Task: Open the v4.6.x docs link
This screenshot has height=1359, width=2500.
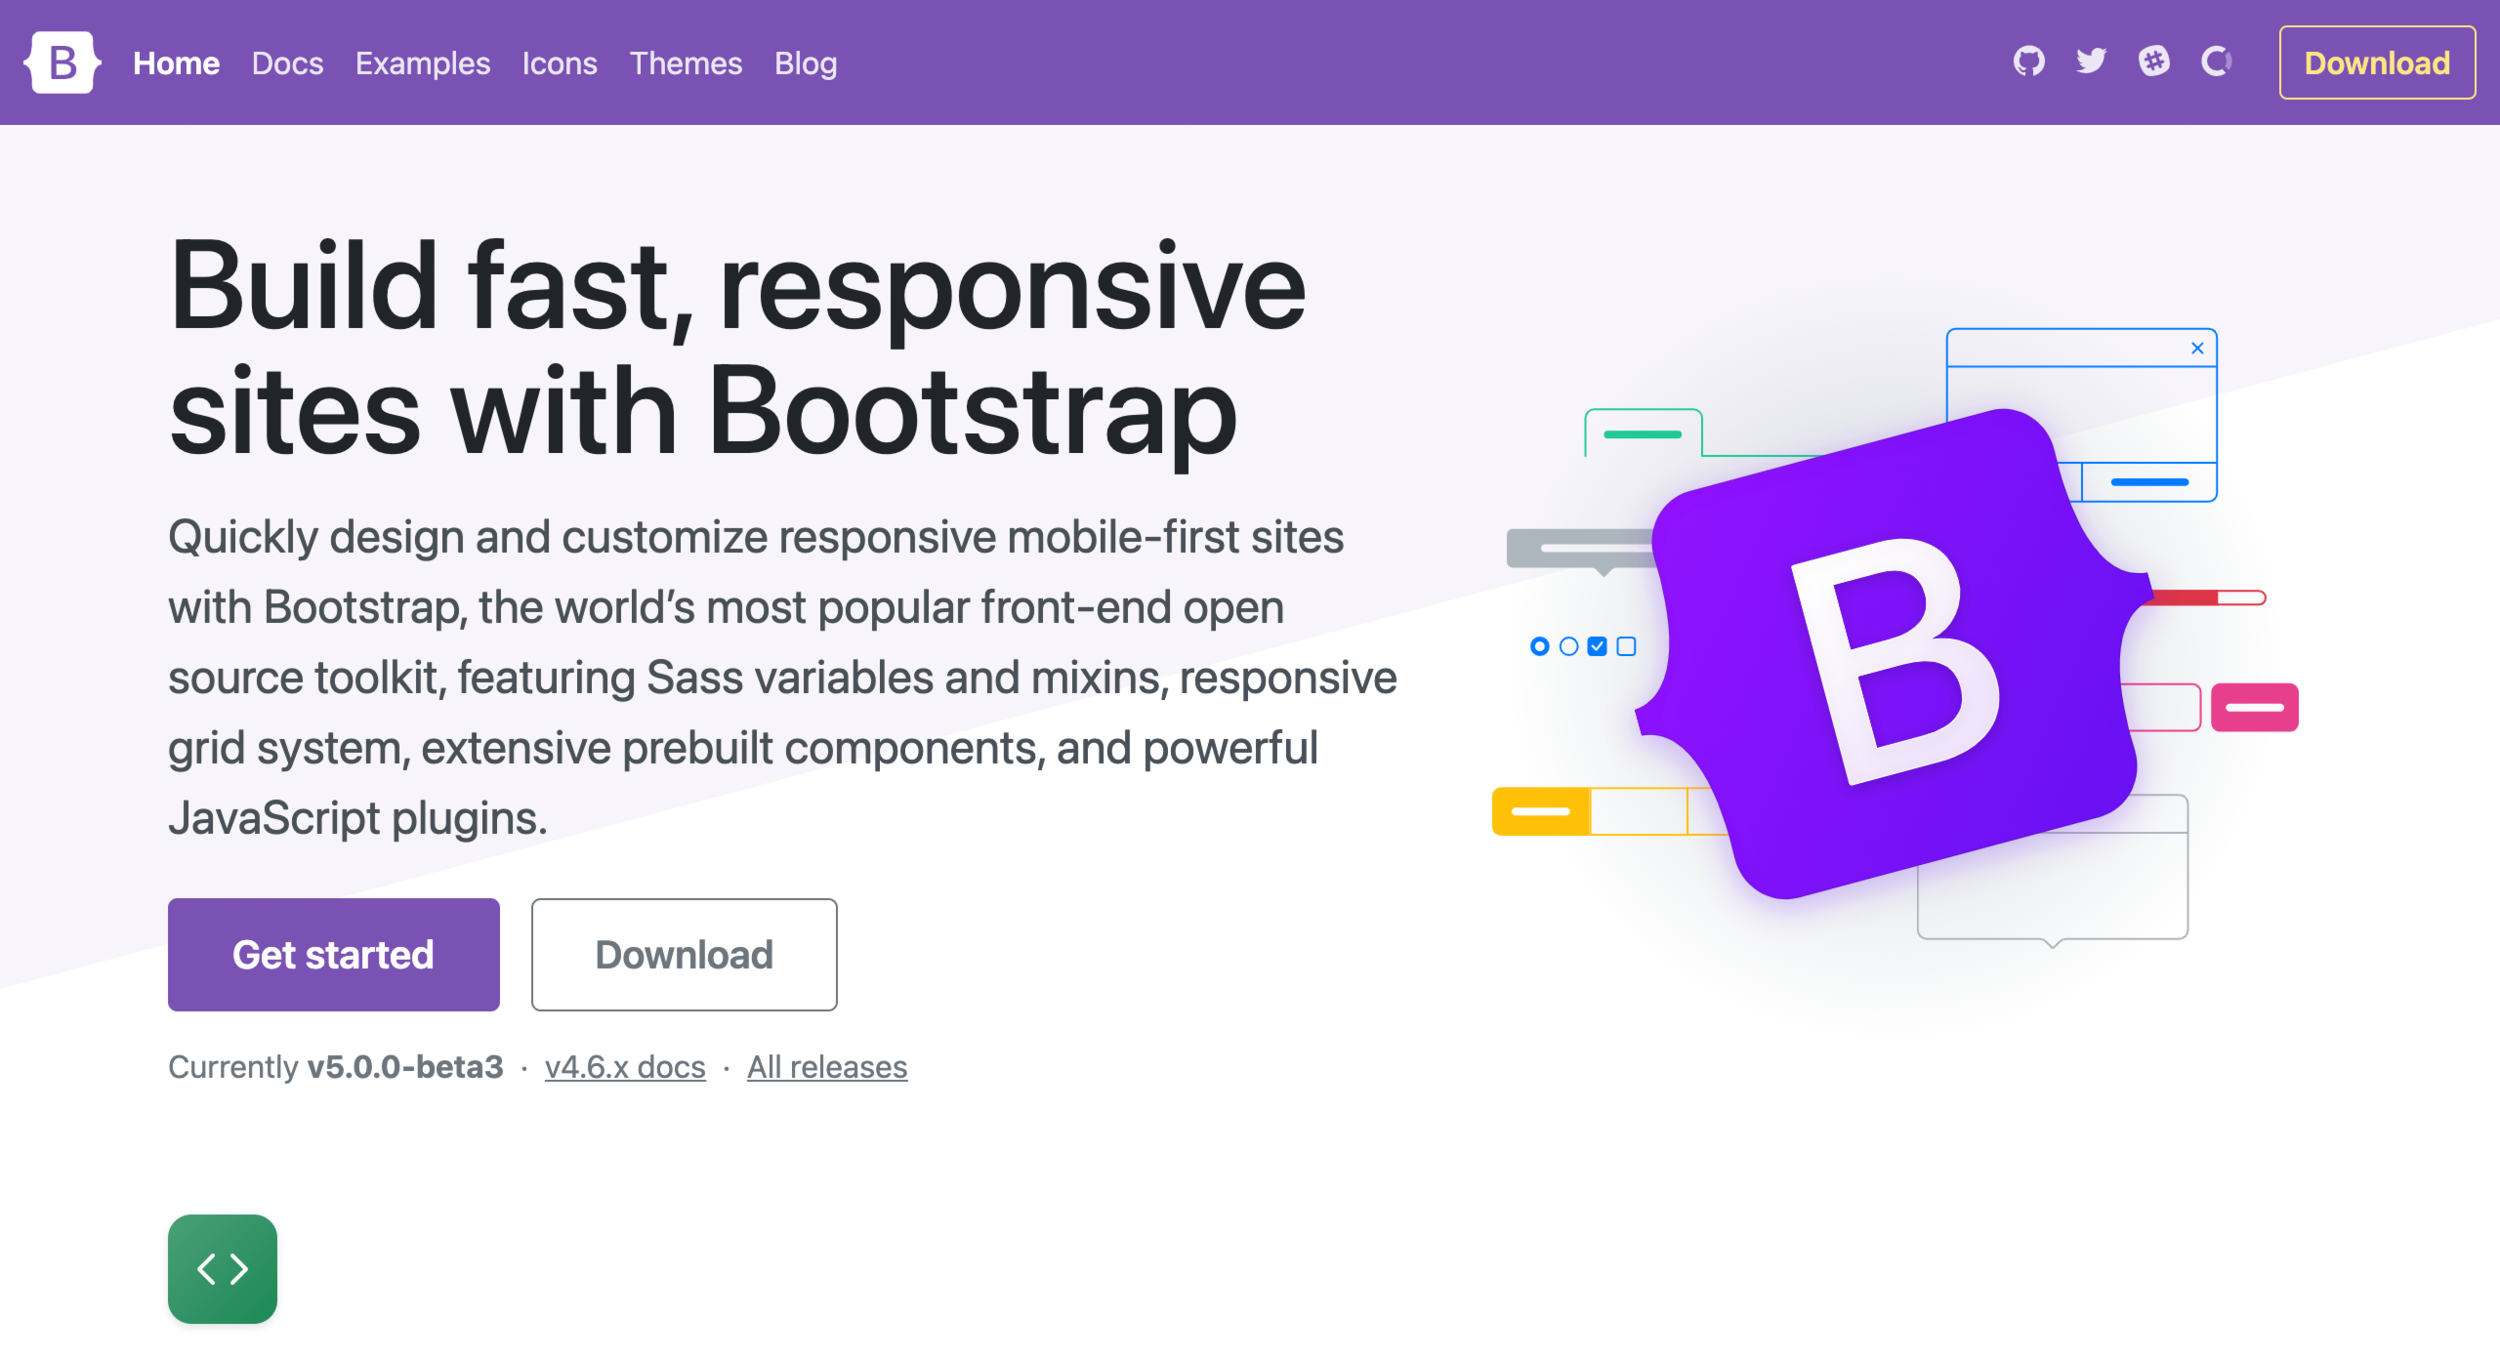Action: pyautogui.click(x=625, y=1067)
